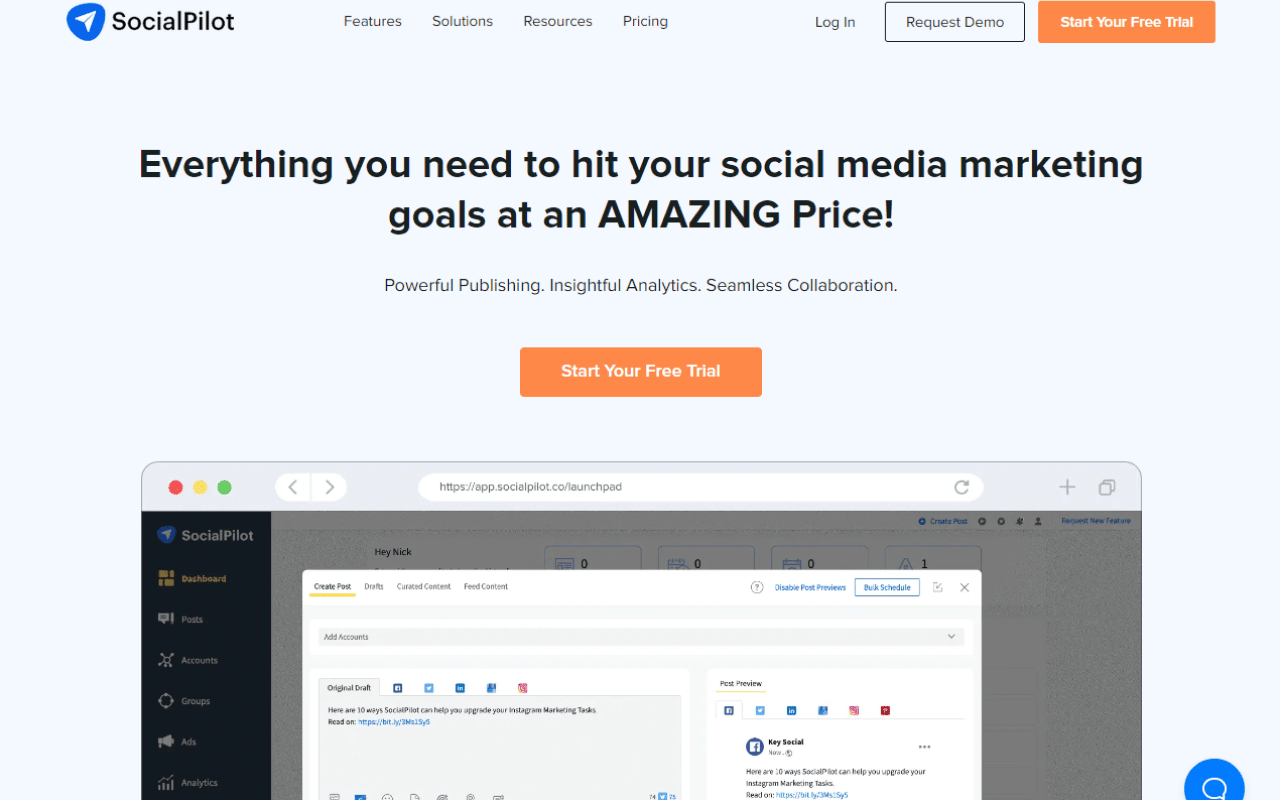1280x800 pixels.
Task: Open Analytics in the dark sidebar
Action: 188,783
